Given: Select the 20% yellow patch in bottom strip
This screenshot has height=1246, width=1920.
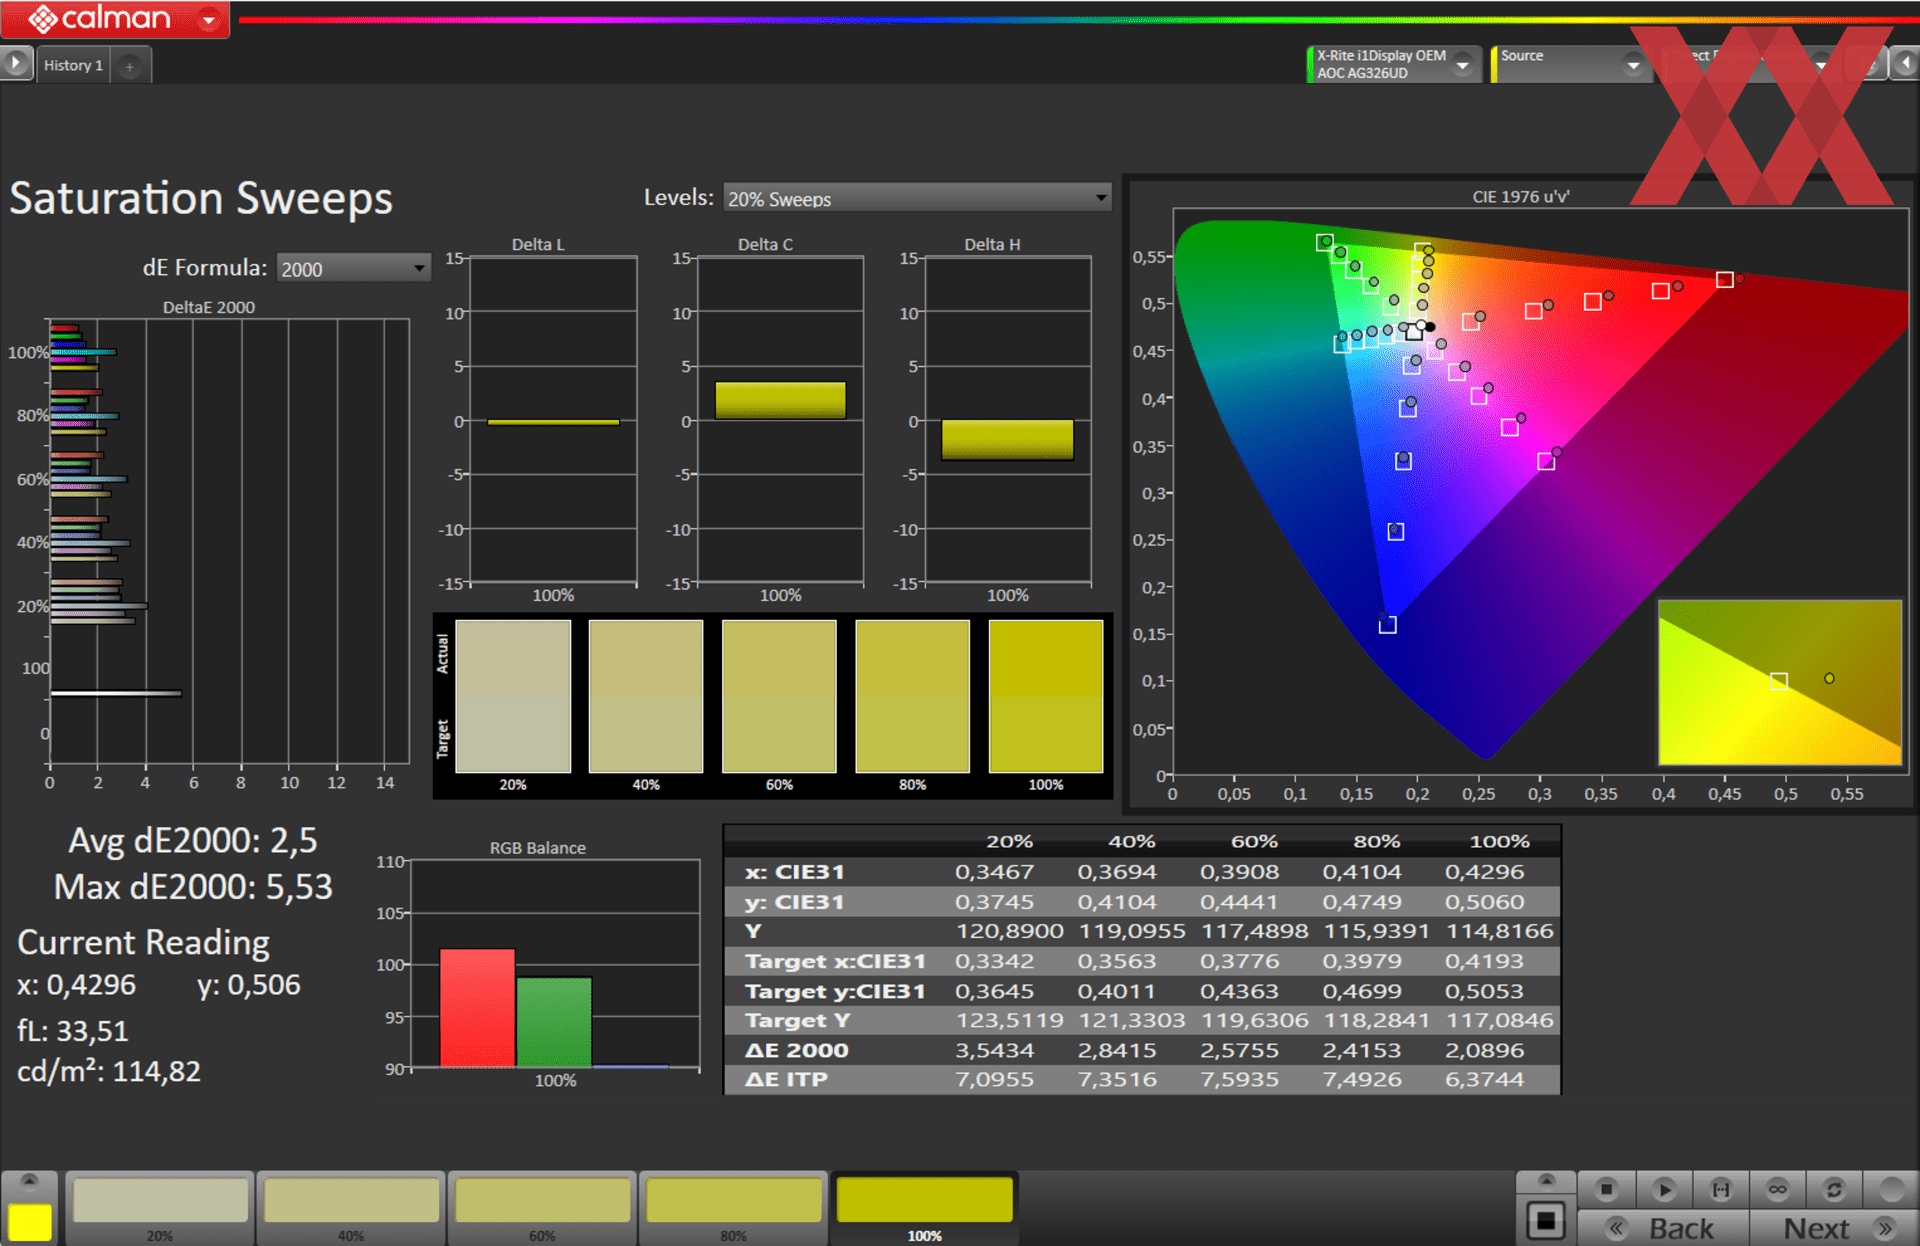Looking at the screenshot, I should tap(160, 1207).
